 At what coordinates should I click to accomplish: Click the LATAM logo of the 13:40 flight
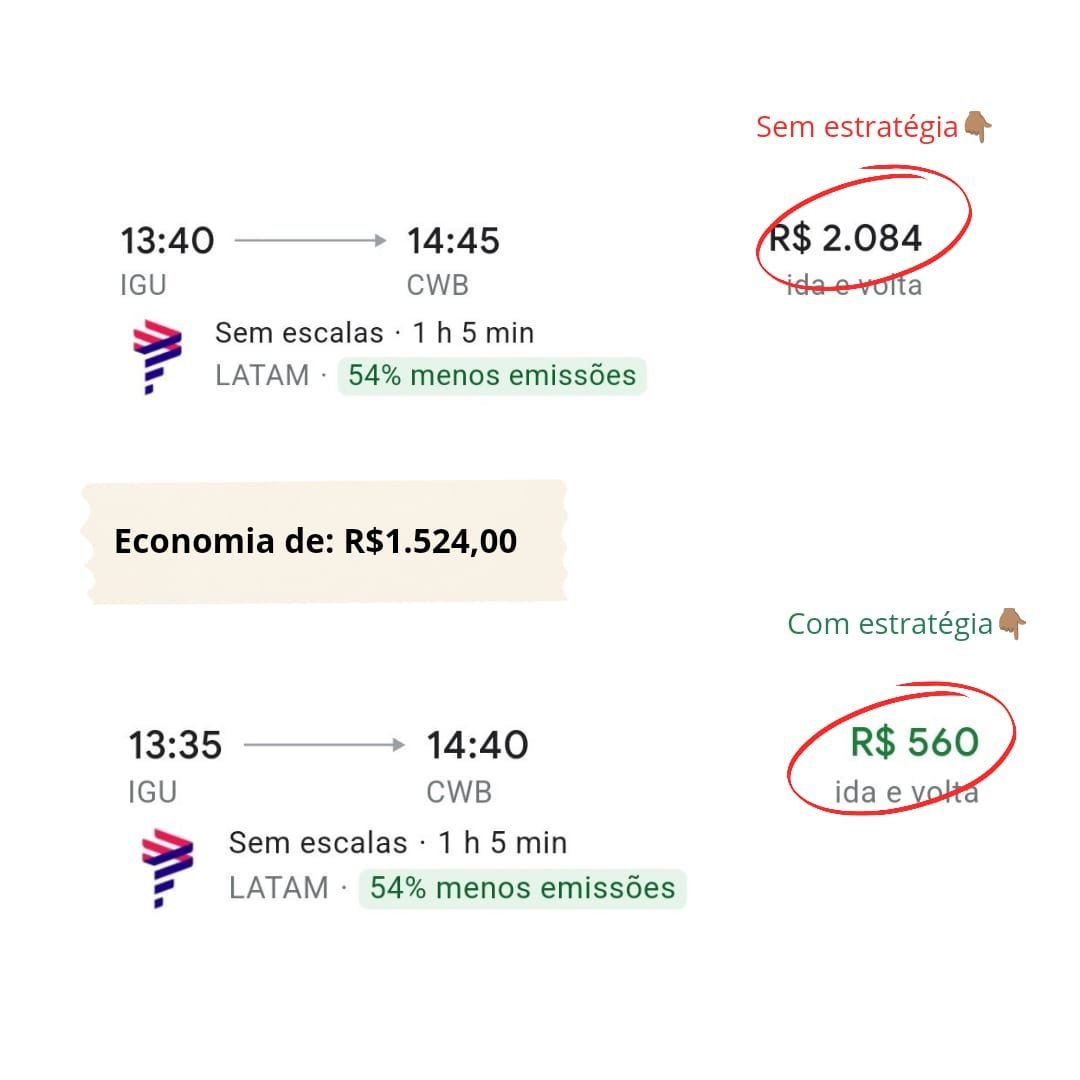coord(157,356)
